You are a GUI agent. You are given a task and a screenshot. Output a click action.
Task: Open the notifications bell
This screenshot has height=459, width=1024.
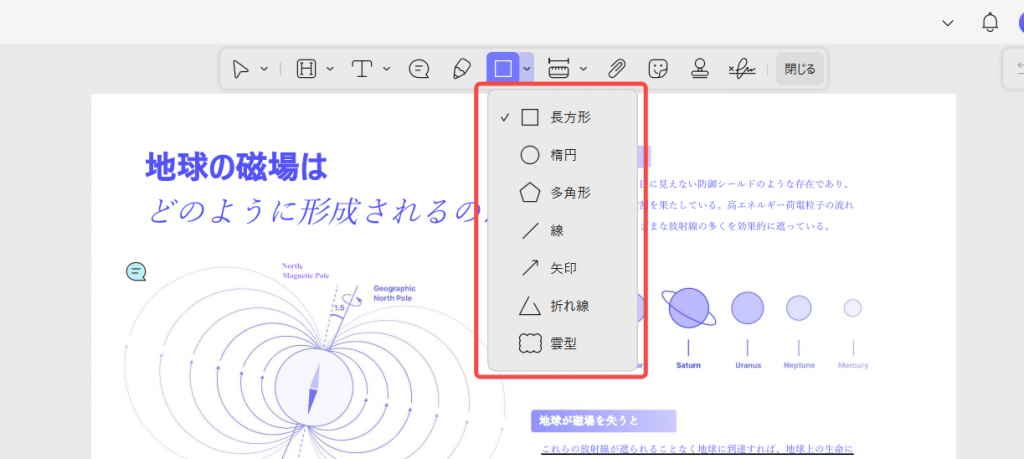990,23
